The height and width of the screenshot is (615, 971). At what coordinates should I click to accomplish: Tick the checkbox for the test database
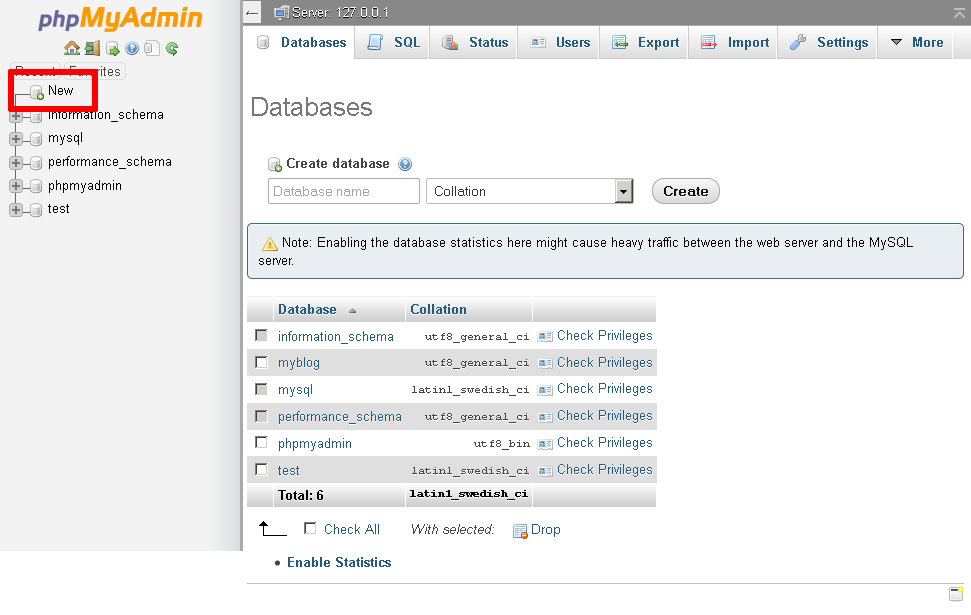click(x=260, y=469)
